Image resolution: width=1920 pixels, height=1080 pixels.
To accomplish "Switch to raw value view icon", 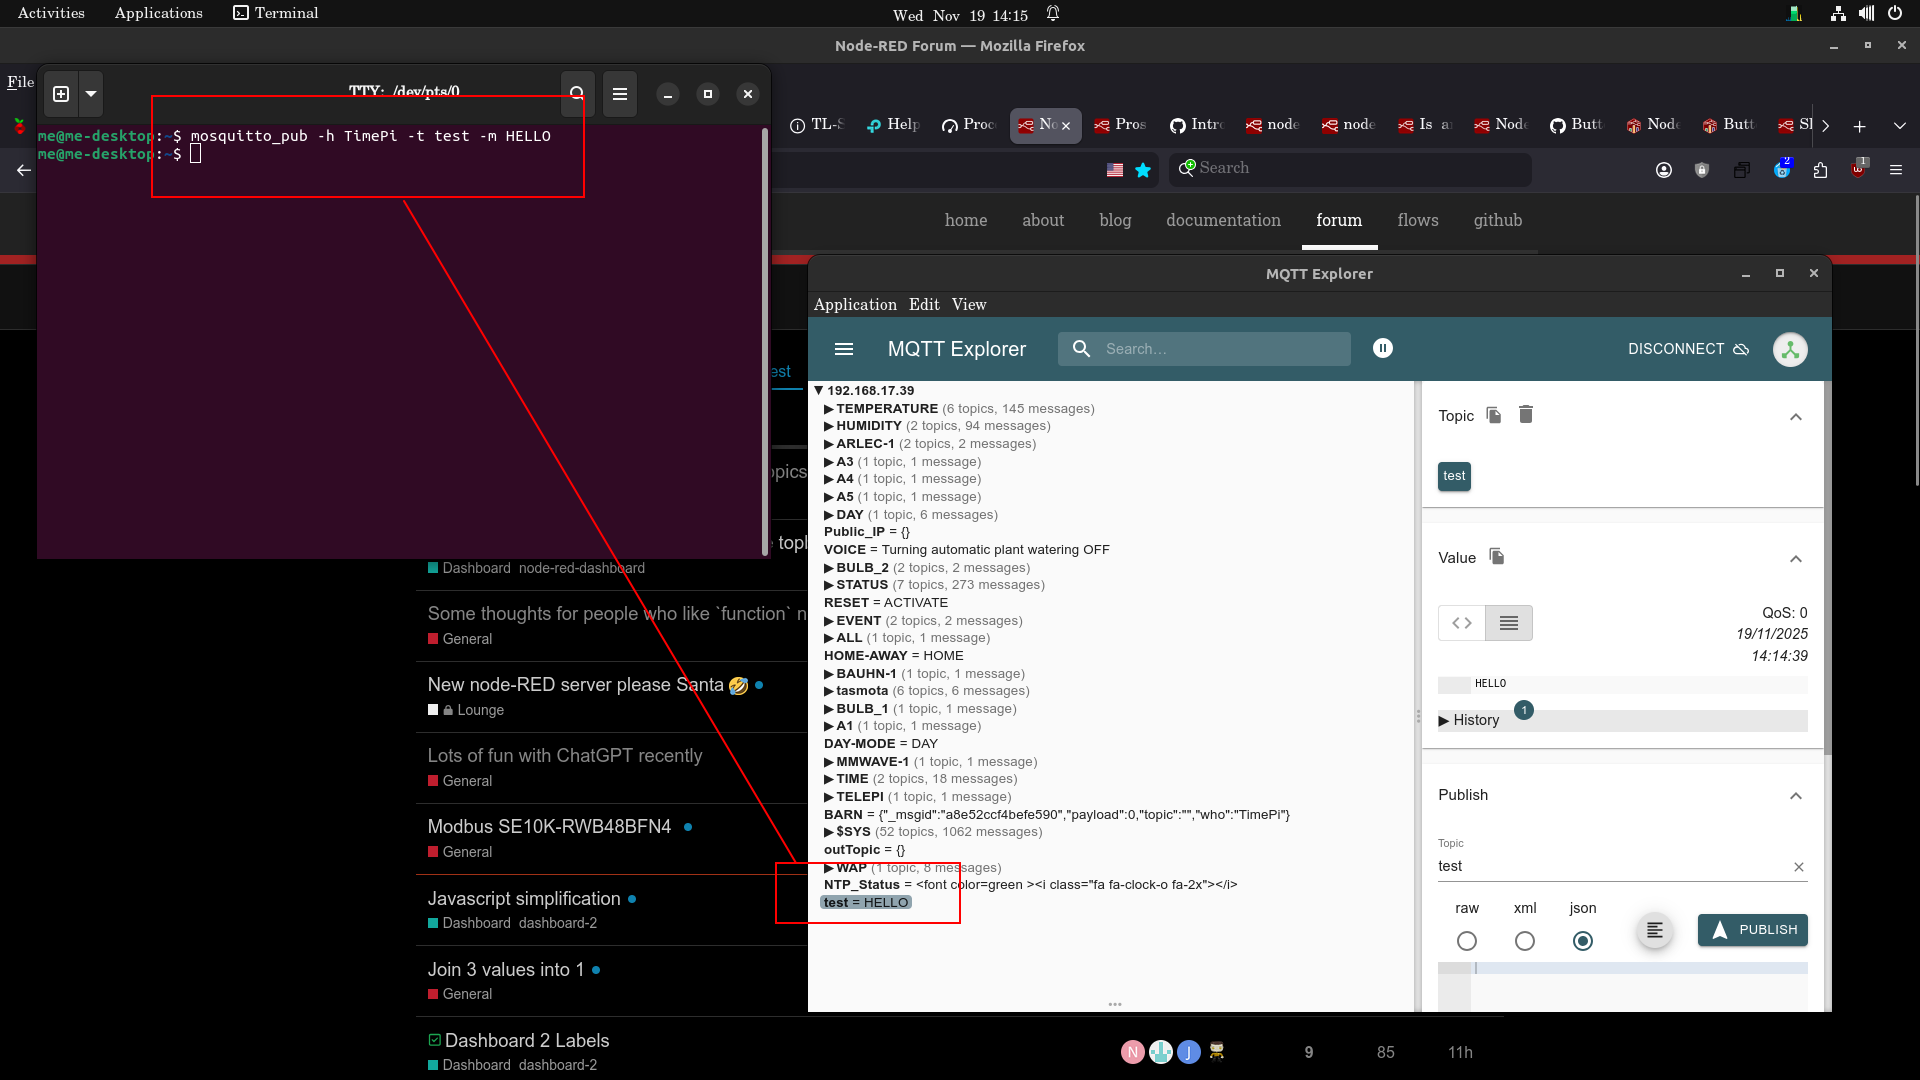I will [1461, 623].
